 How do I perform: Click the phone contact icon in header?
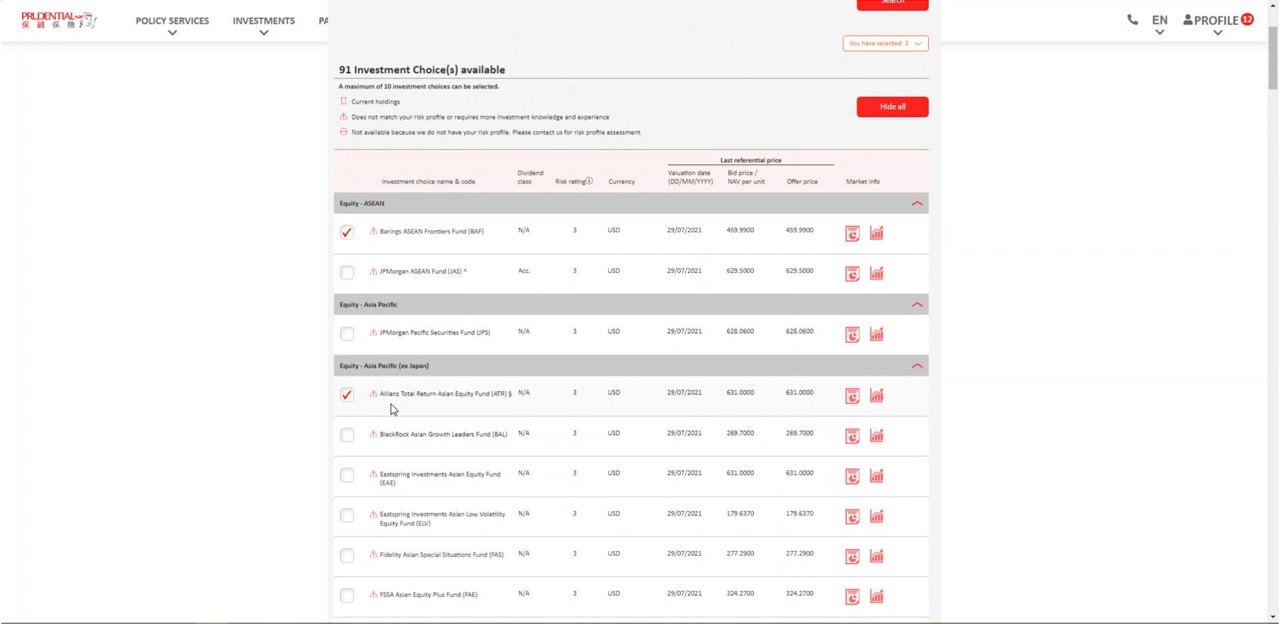point(1132,20)
